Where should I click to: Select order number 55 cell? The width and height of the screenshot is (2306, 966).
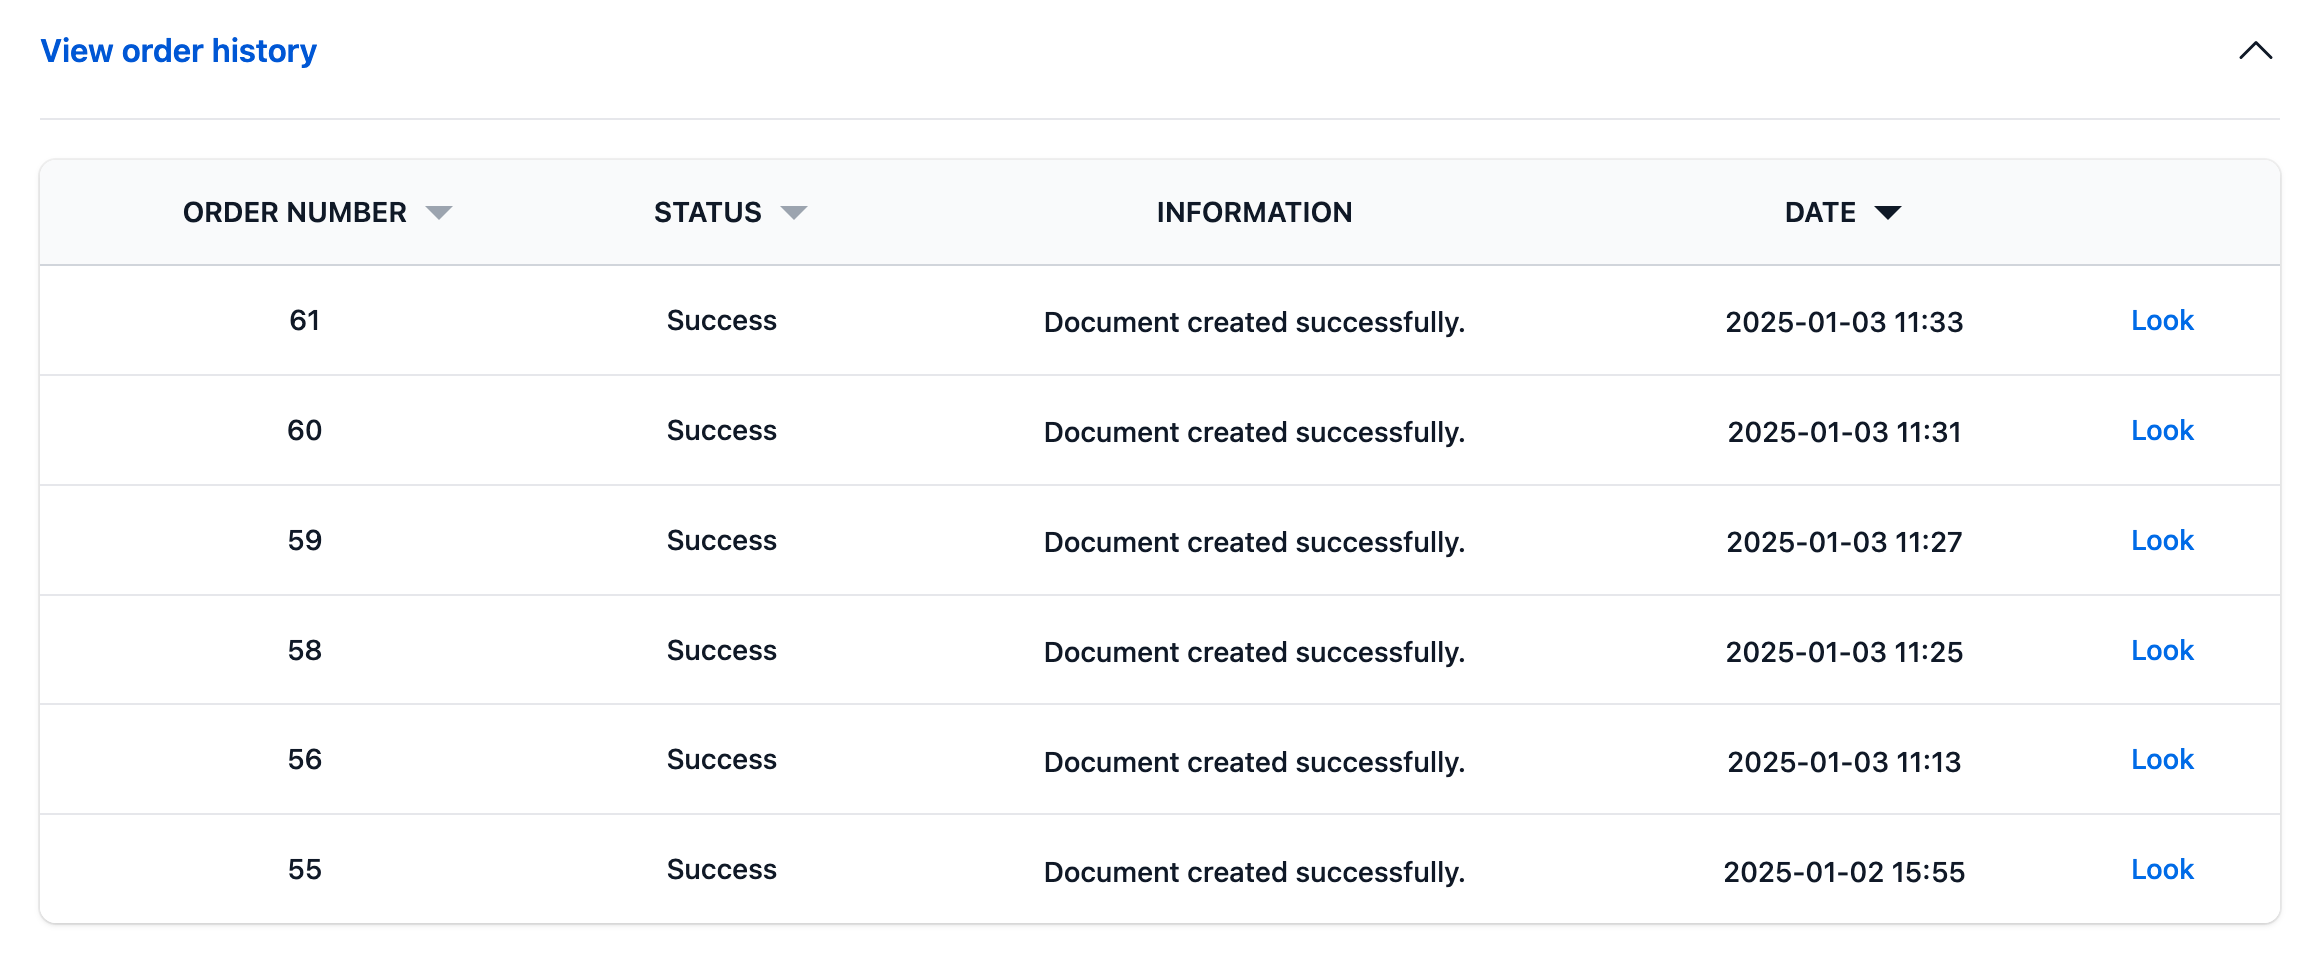(305, 870)
